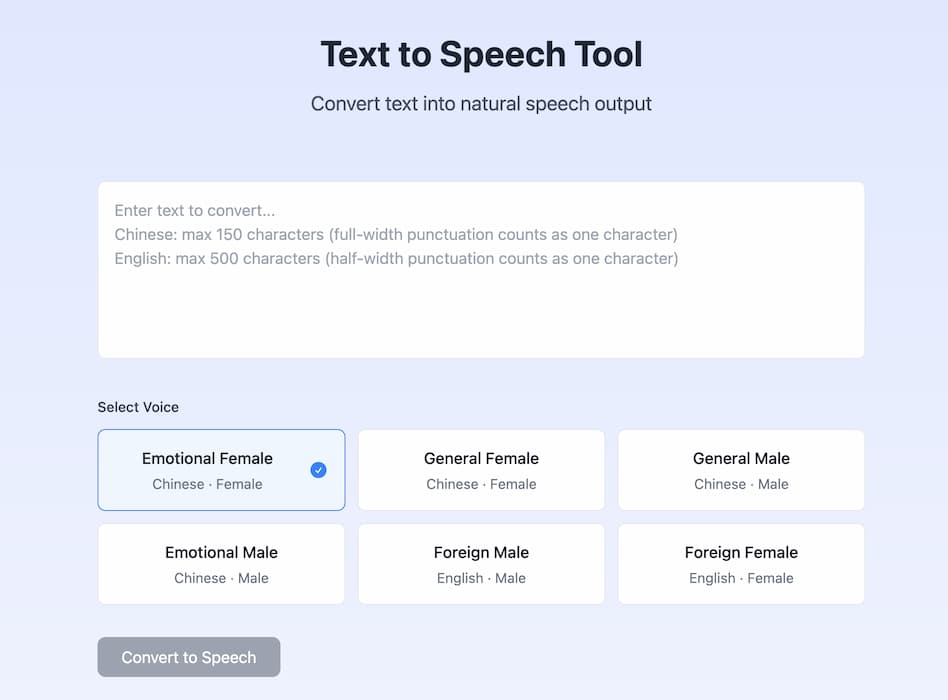
Task: Pick the Emotional Male voice
Action: click(221, 564)
